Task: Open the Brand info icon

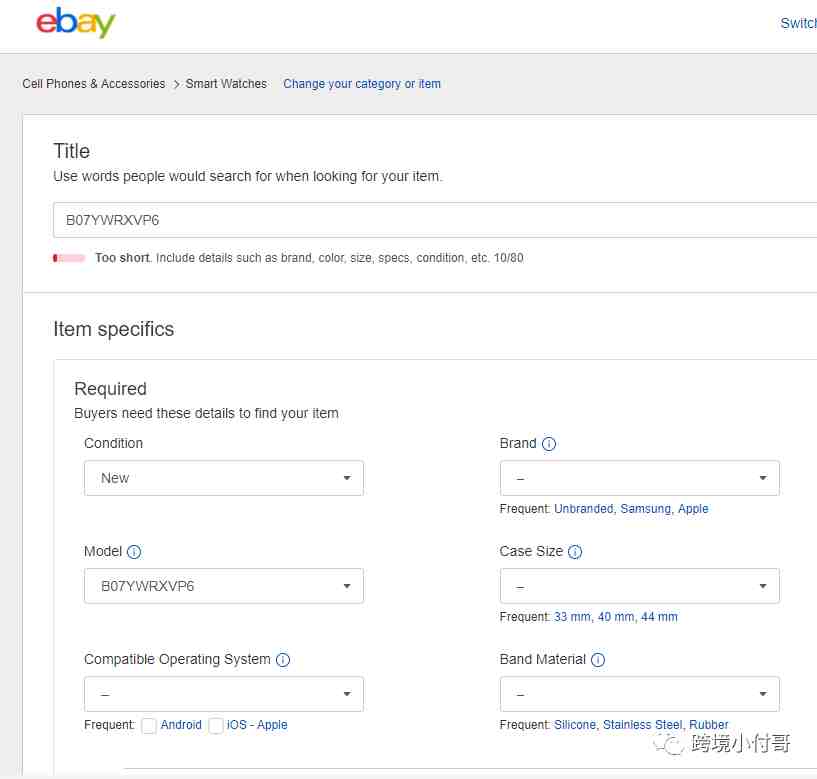Action: tap(549, 444)
